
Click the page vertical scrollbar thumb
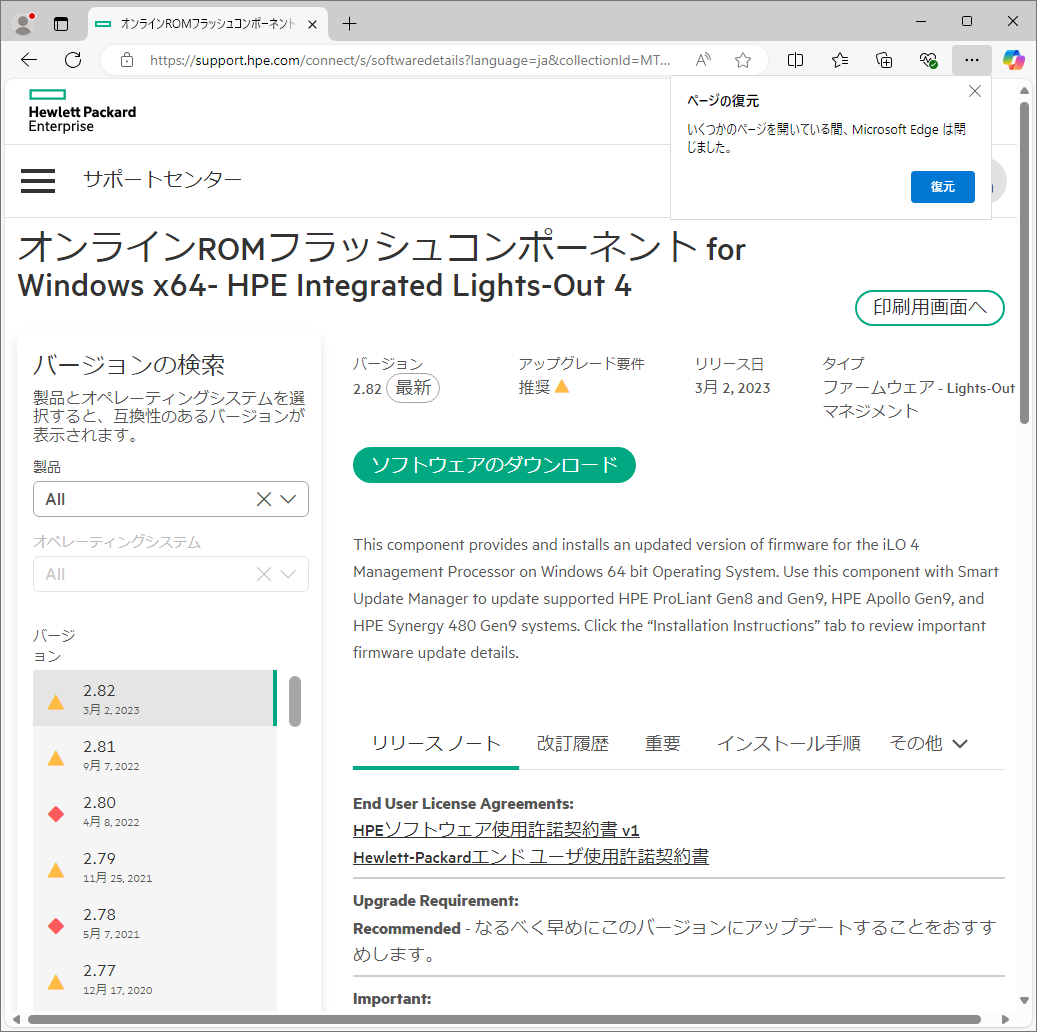[x=1024, y=263]
